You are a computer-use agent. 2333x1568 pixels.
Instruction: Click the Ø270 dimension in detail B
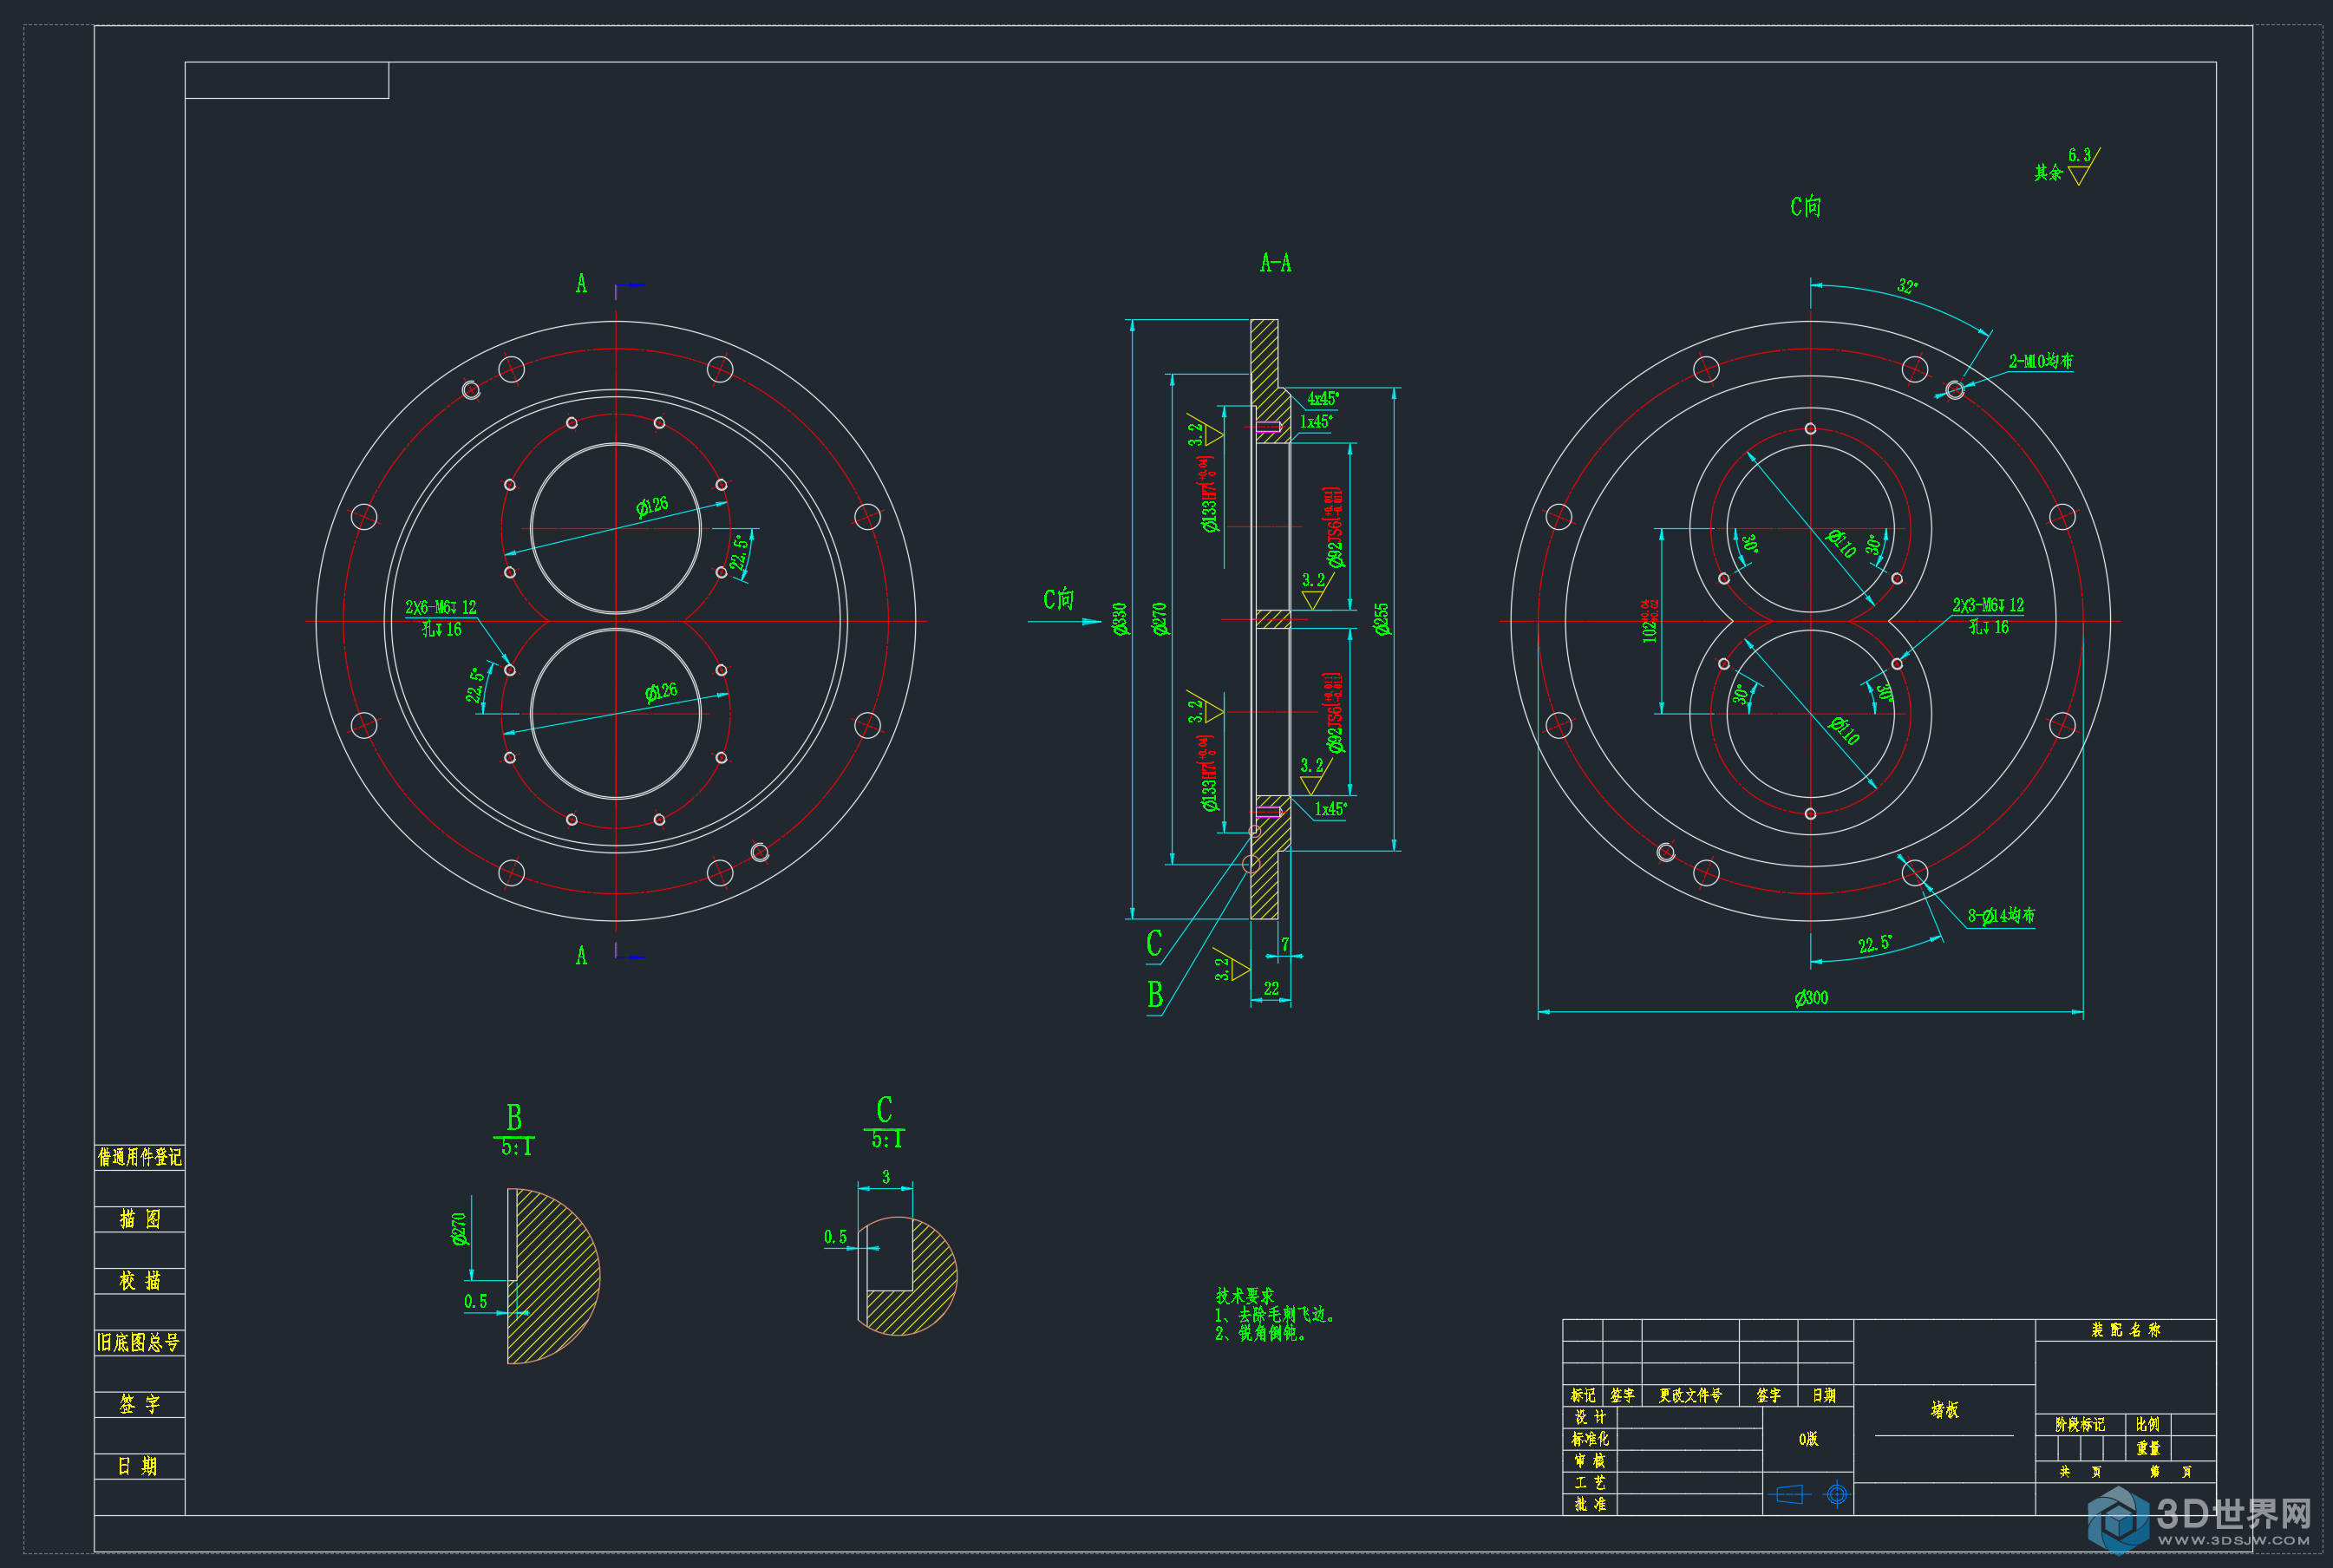point(459,1229)
